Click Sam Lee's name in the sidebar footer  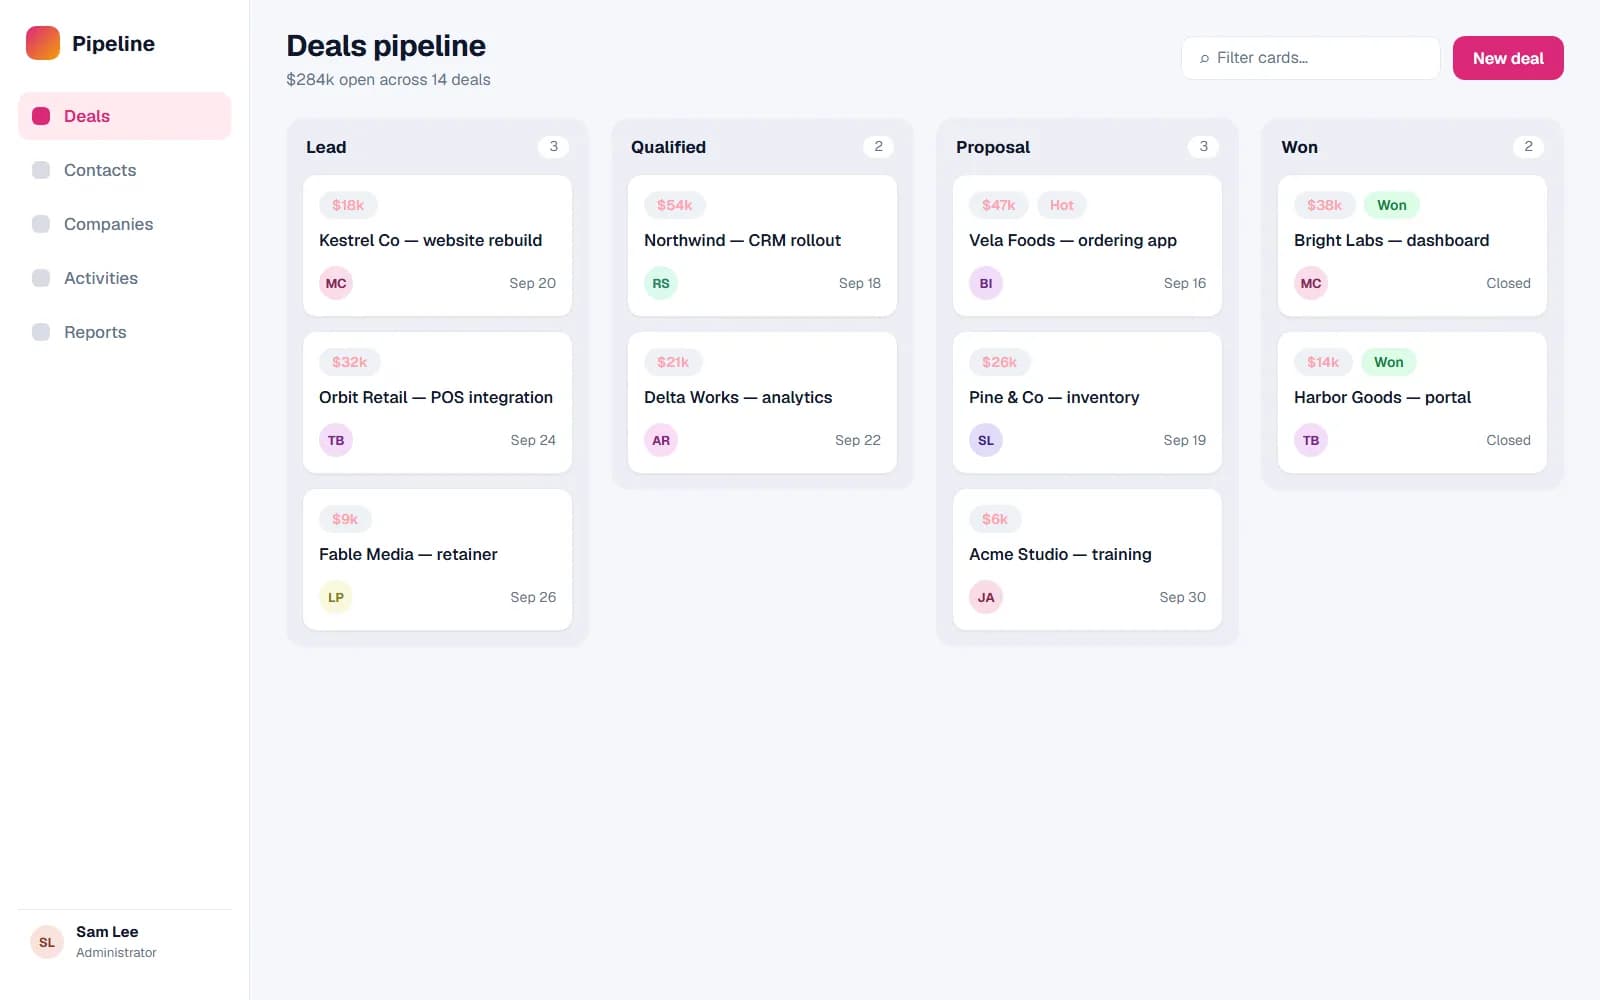click(x=107, y=932)
